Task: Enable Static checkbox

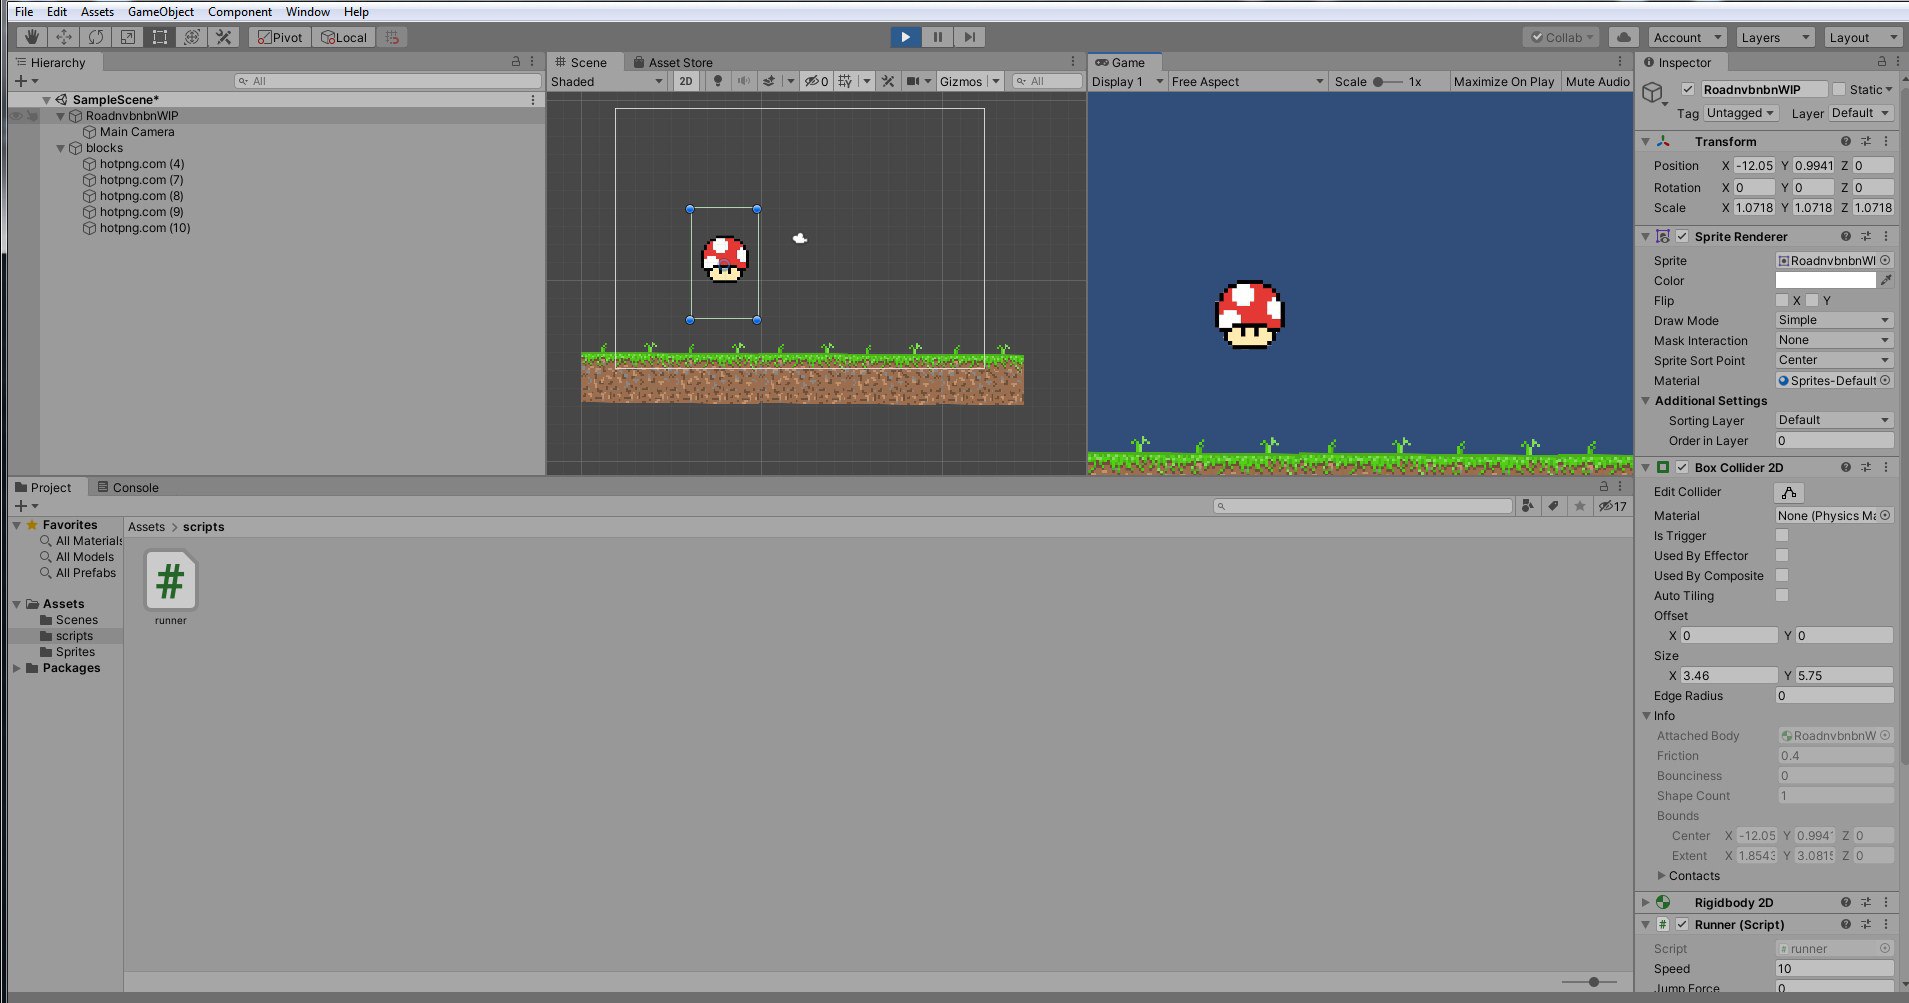Action: pos(1839,89)
